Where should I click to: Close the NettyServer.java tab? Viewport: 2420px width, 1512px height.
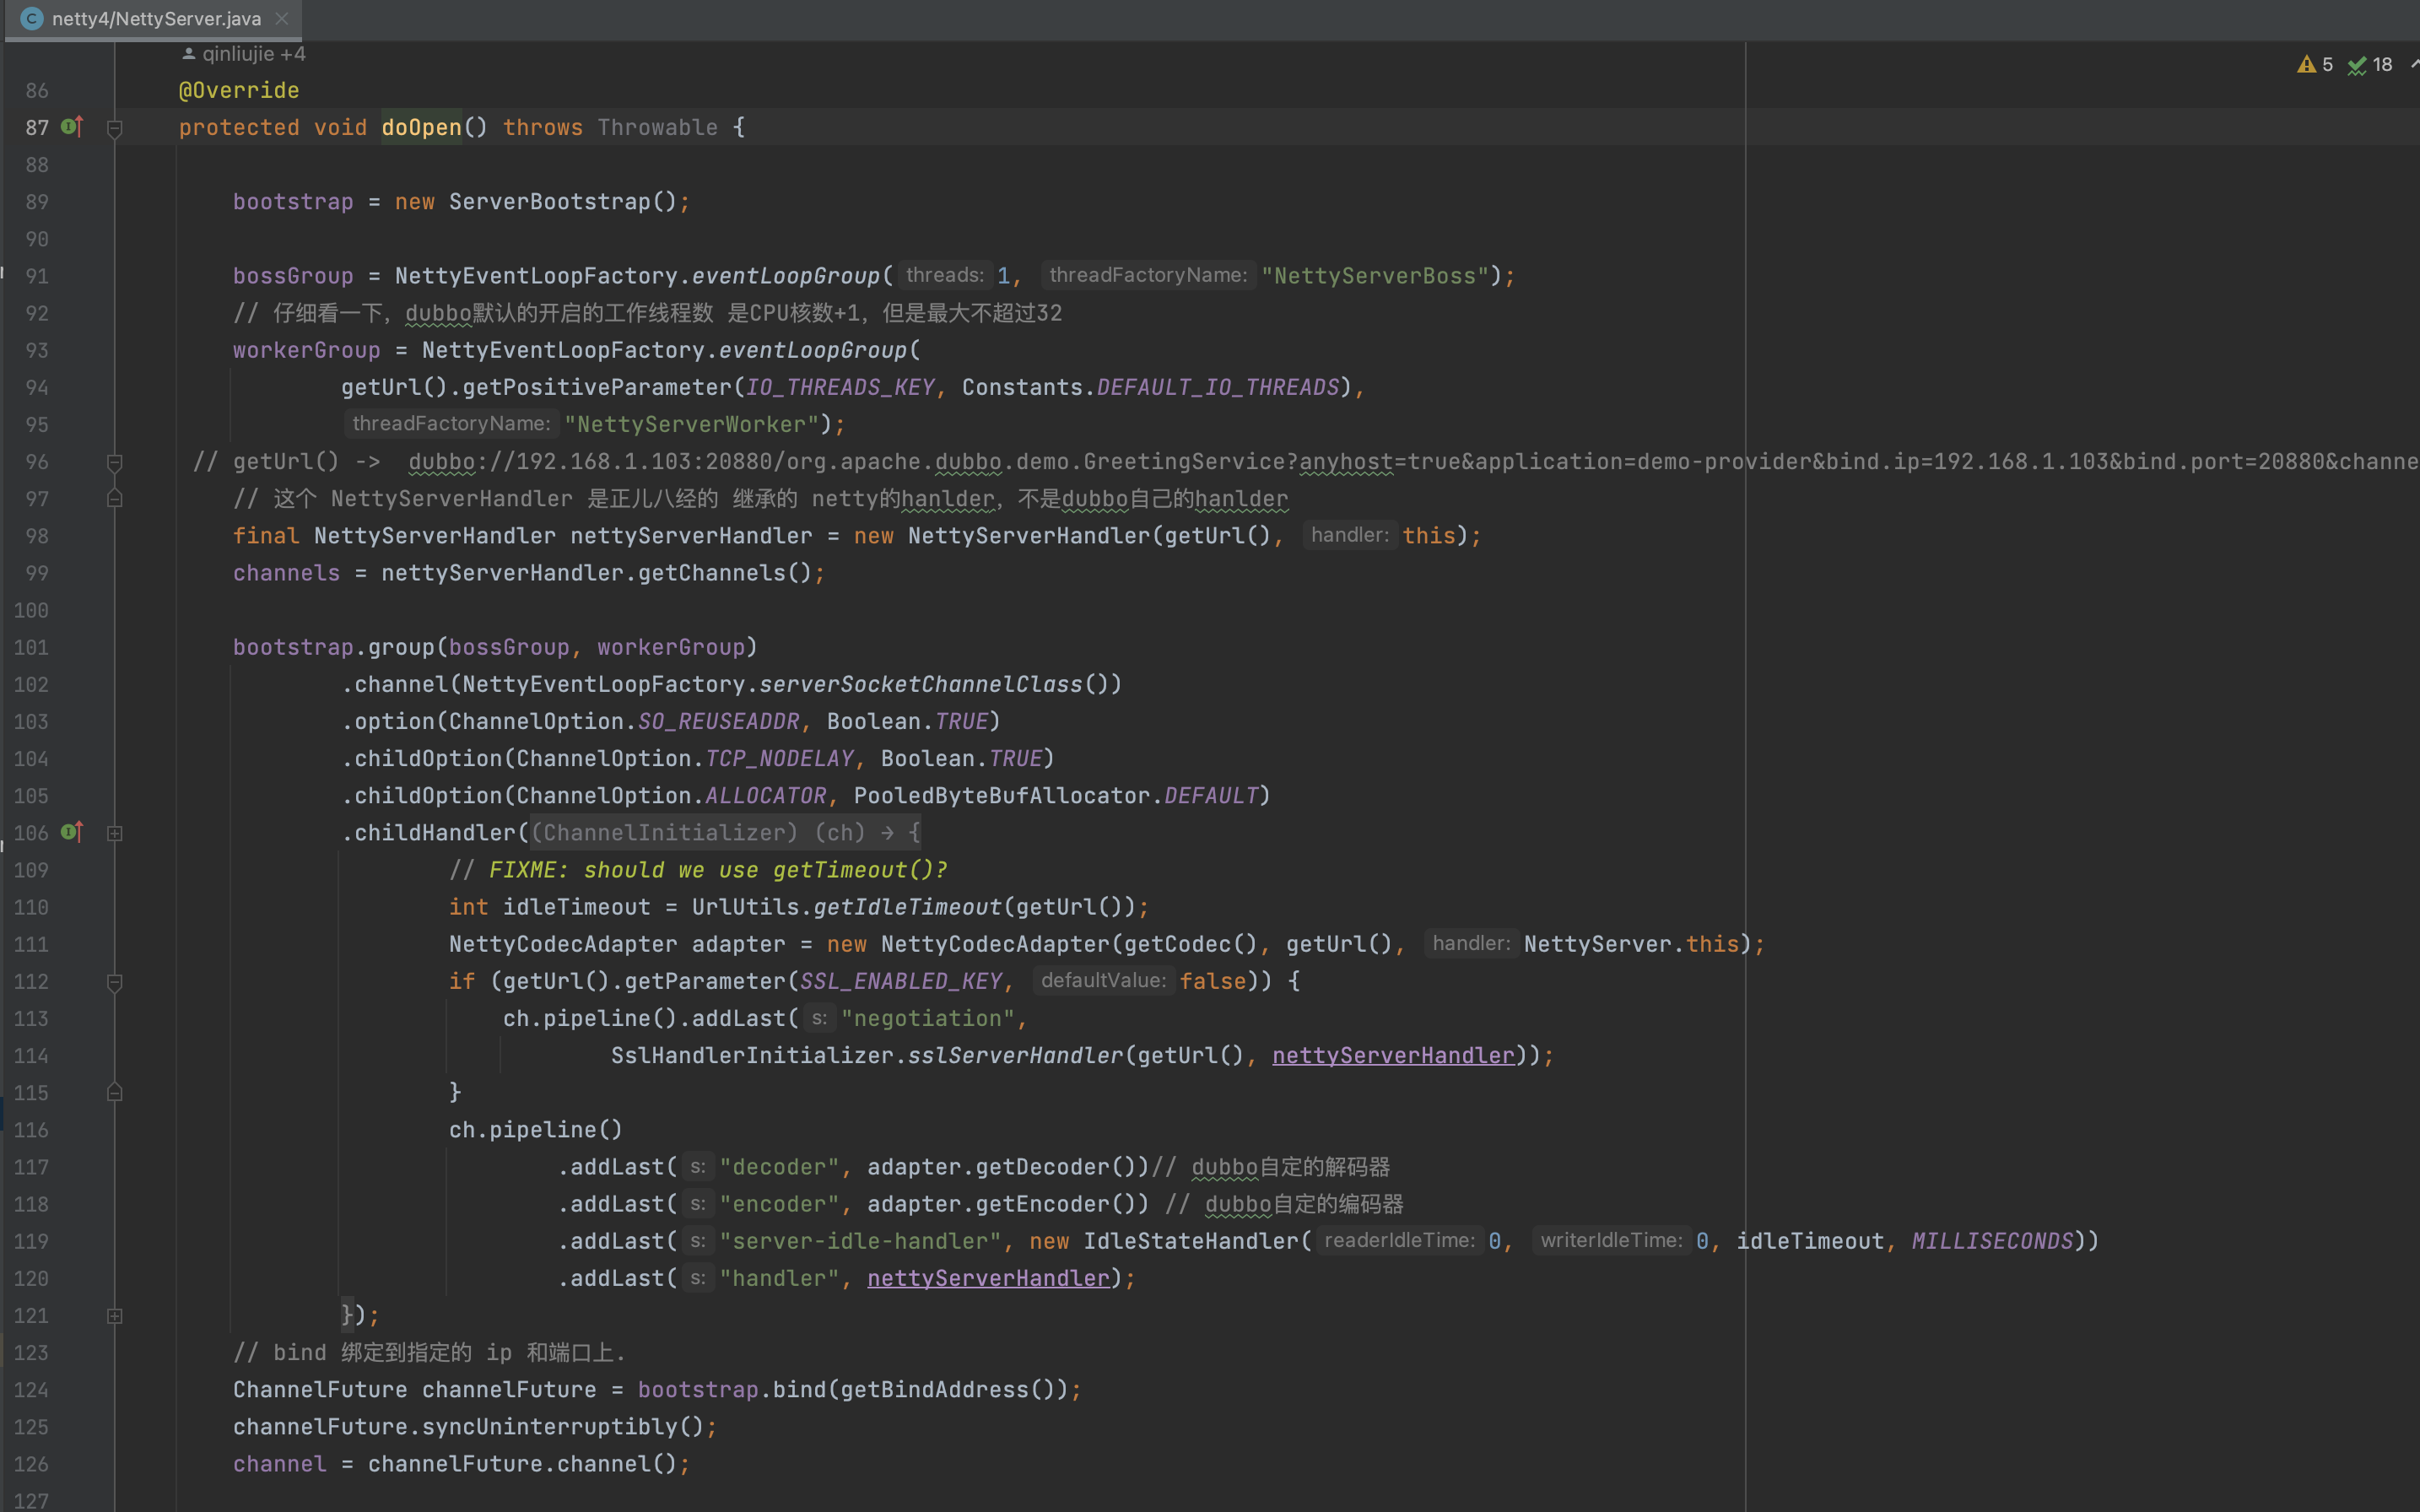pyautogui.click(x=282, y=19)
